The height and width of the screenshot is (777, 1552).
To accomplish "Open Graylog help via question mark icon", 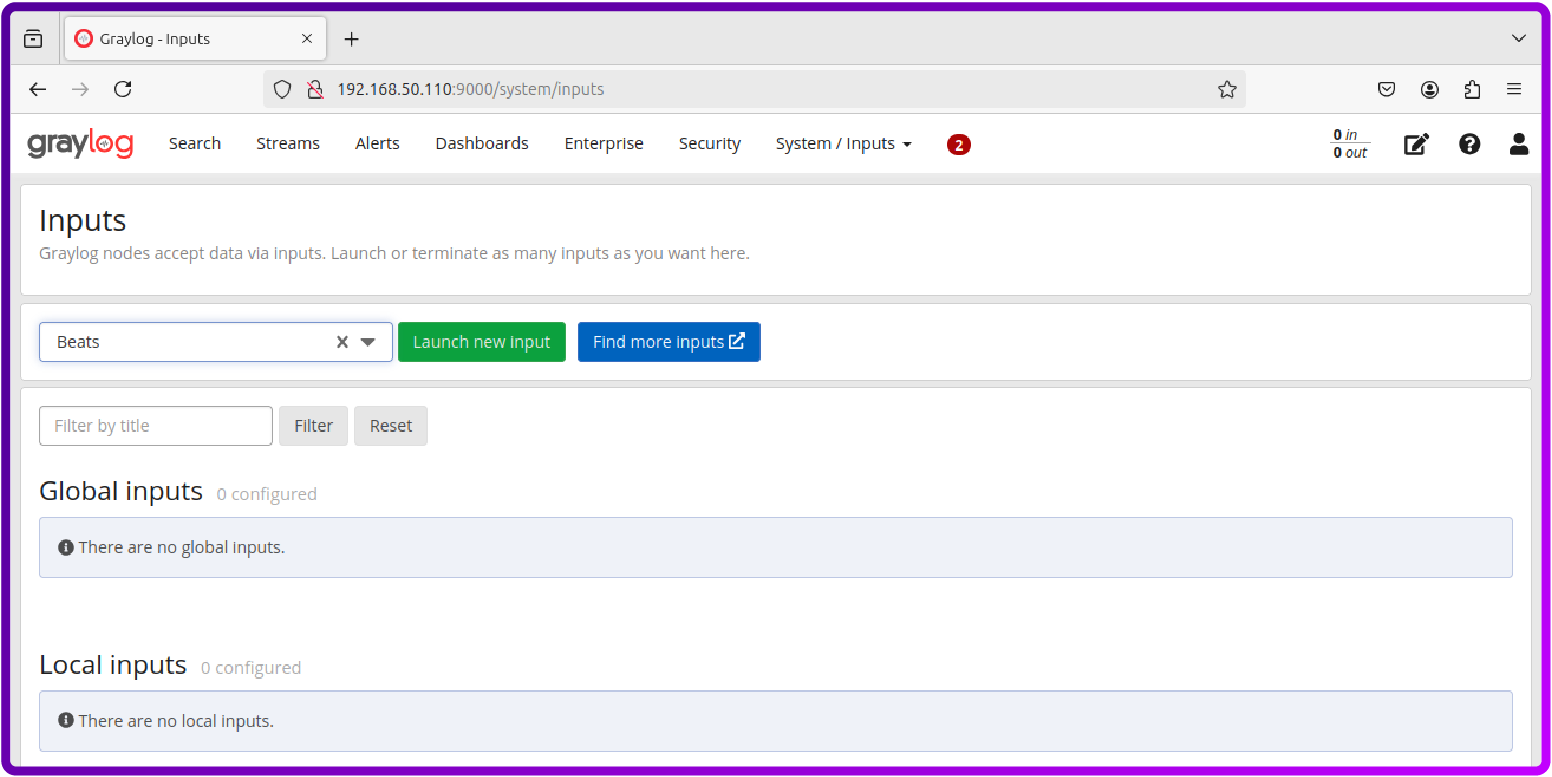I will coord(1469,144).
